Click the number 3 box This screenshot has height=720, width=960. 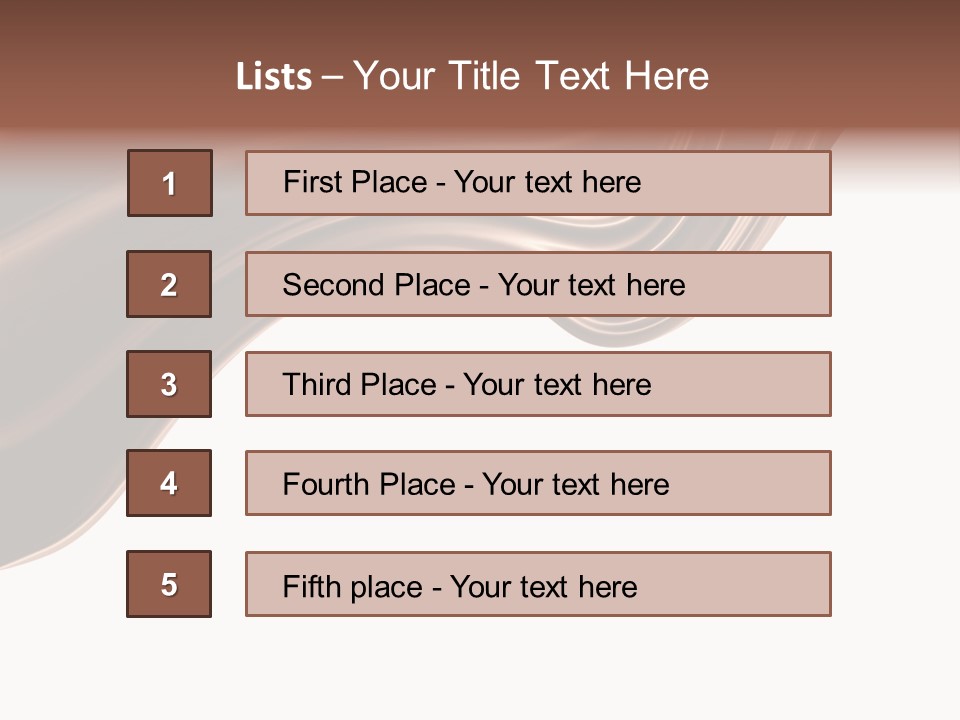point(169,384)
